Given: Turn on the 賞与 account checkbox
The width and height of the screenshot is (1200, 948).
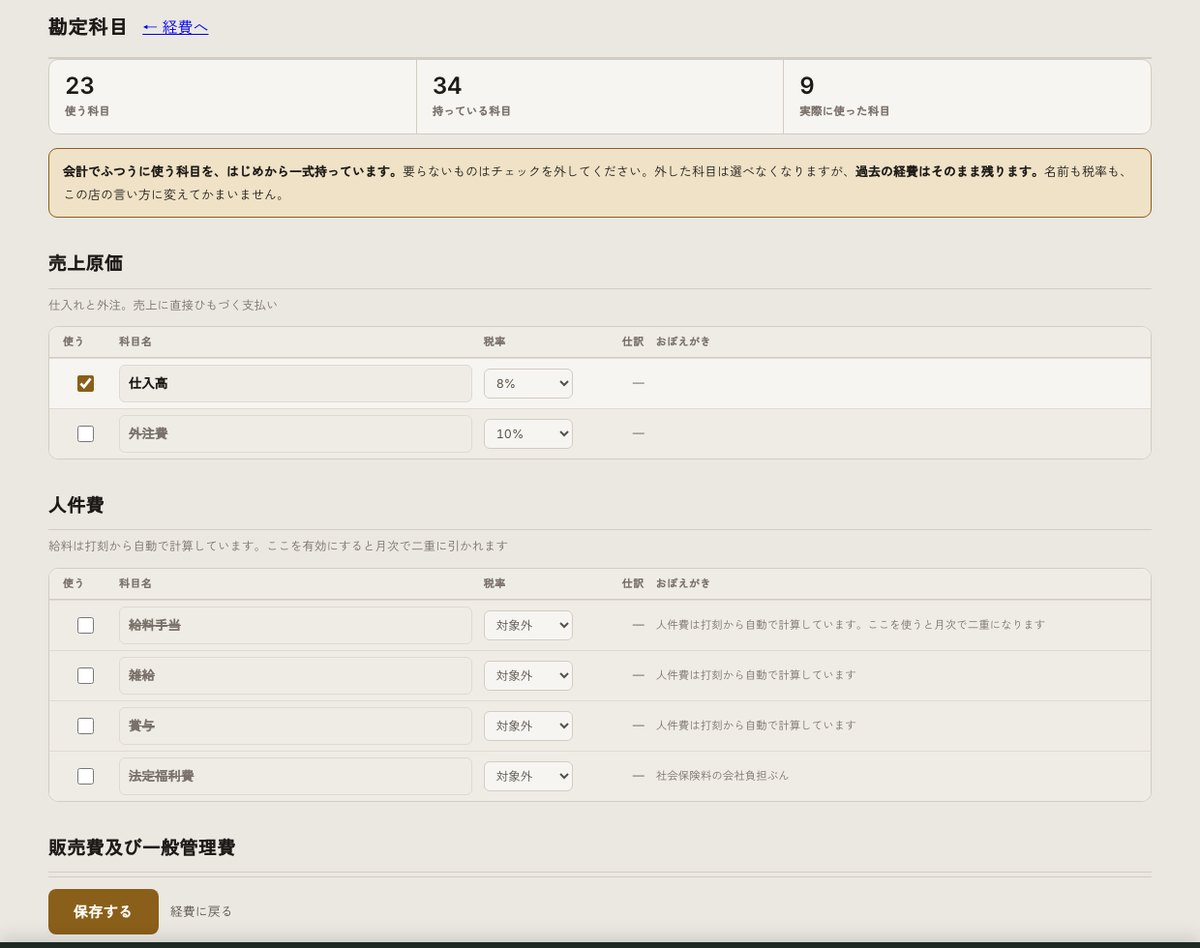Looking at the screenshot, I should (86, 726).
